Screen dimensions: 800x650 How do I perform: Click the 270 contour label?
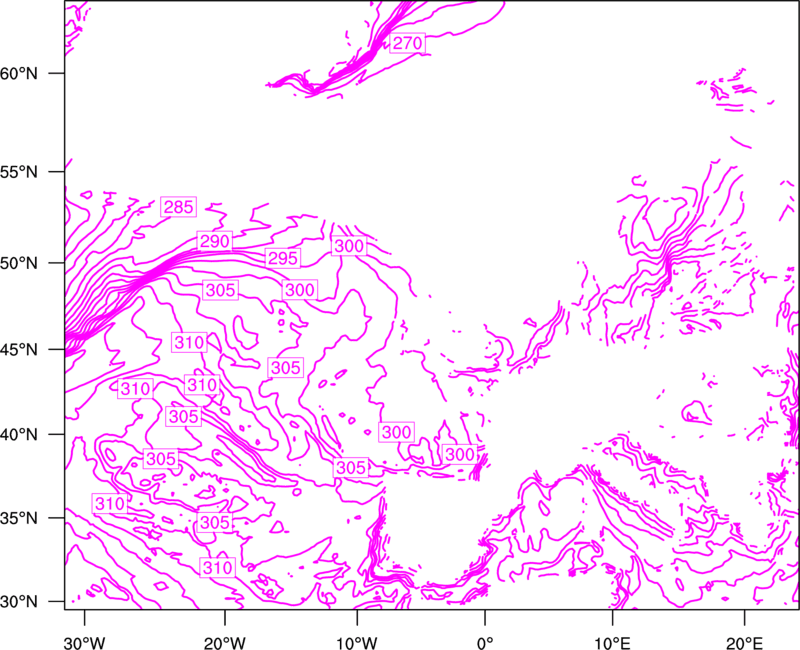tap(408, 43)
